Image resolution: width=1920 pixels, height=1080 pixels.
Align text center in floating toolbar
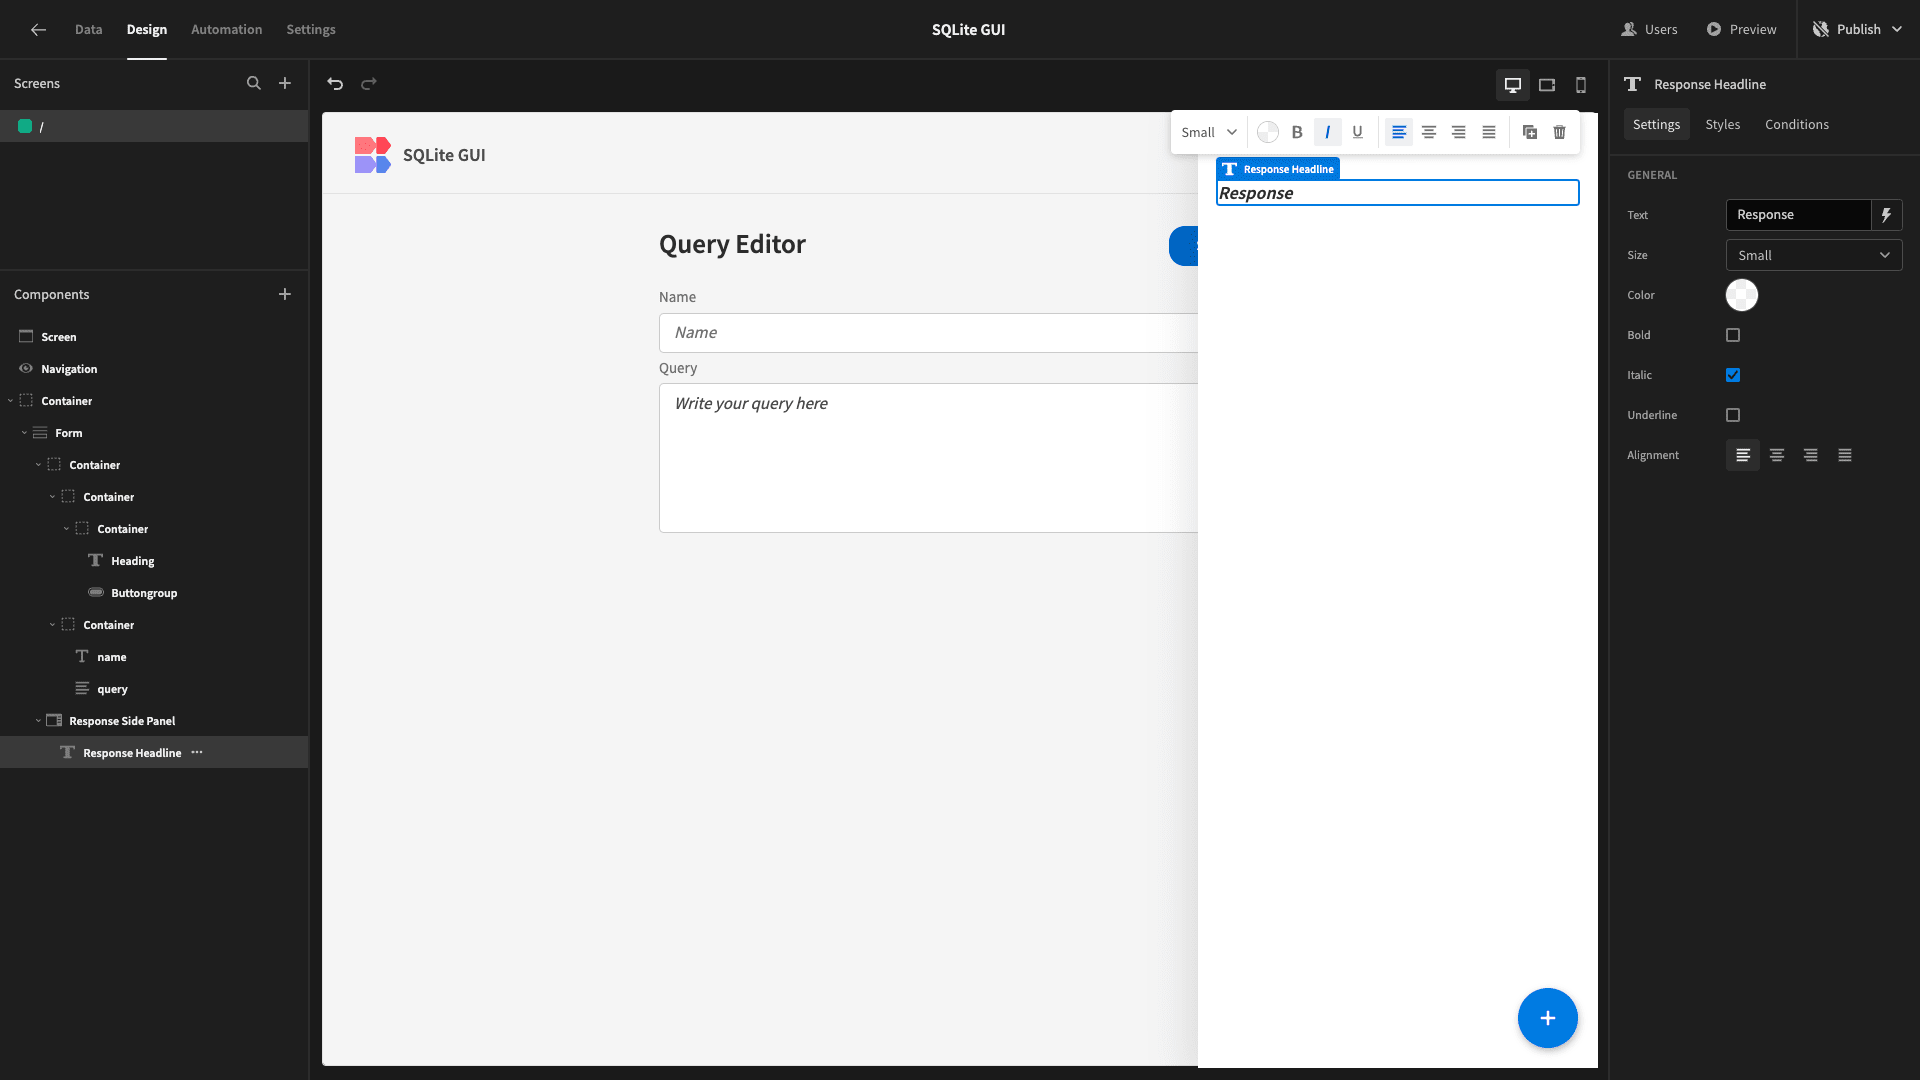(1429, 132)
